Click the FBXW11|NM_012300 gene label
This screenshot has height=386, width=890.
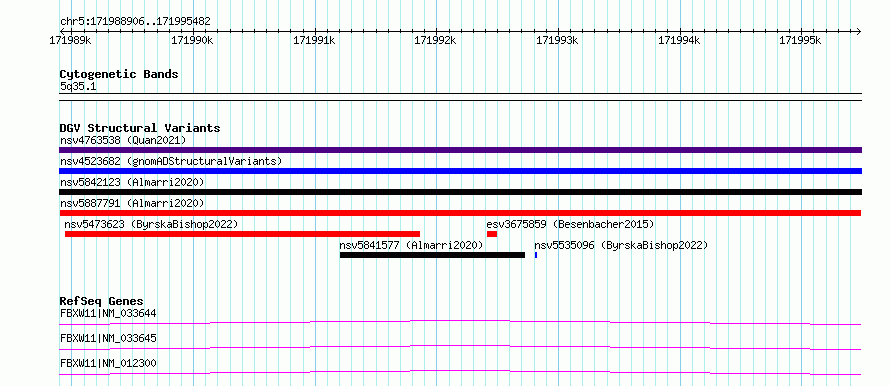click(x=108, y=363)
